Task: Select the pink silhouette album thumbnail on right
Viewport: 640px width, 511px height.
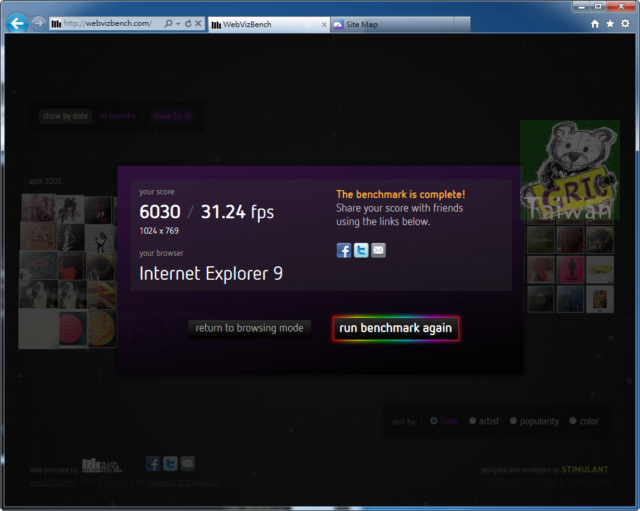Action: coord(571,269)
